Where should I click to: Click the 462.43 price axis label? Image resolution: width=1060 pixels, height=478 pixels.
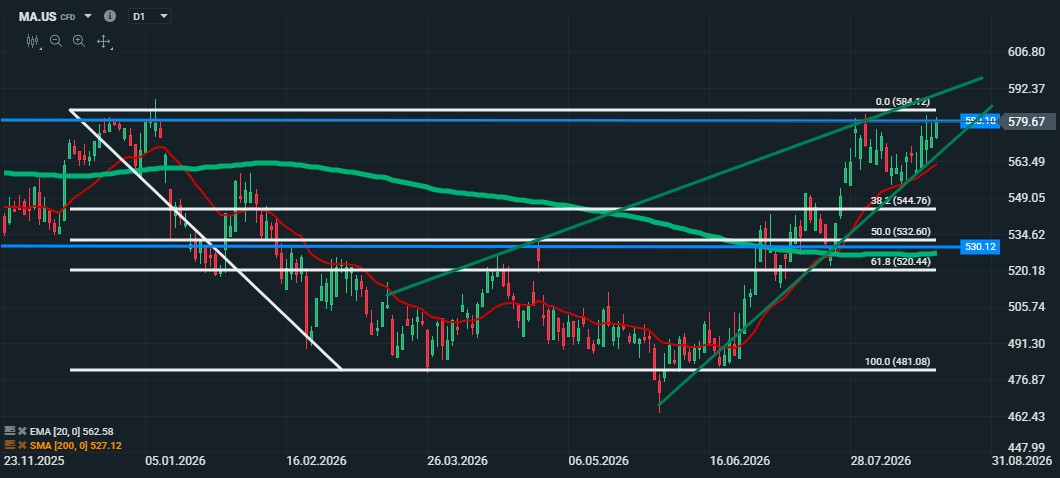[1026, 416]
